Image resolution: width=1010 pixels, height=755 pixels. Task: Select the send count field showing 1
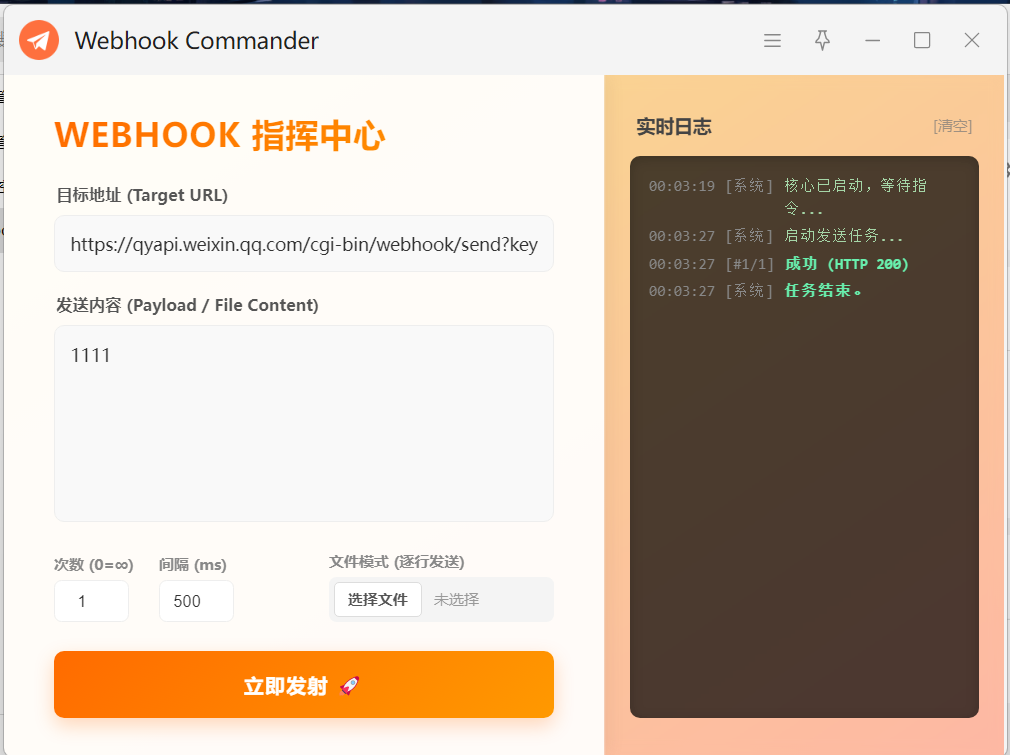(x=91, y=601)
